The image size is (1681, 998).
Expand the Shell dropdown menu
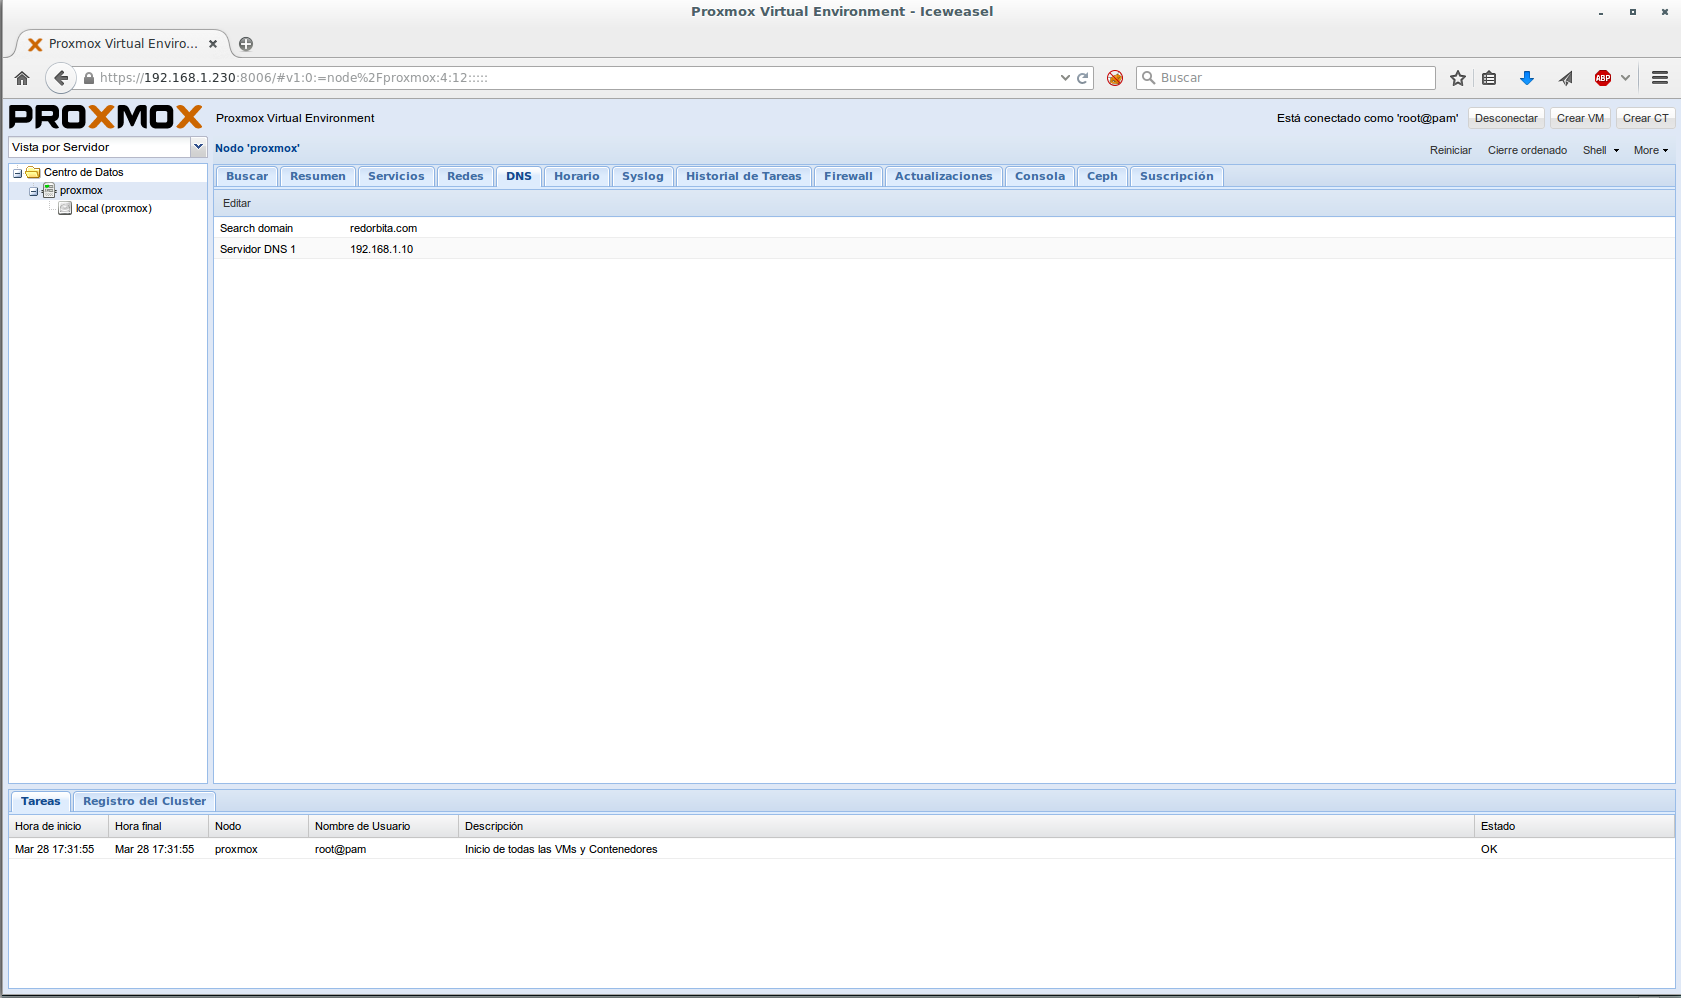tap(1600, 150)
